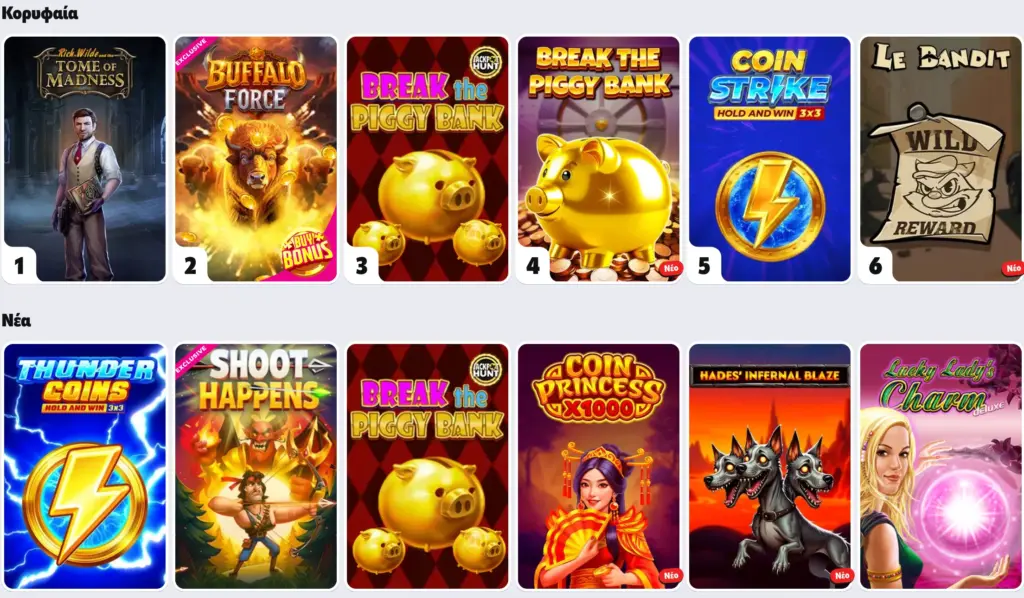Launch the Shoot Happens slot
The image size is (1024, 598).
coord(256,466)
